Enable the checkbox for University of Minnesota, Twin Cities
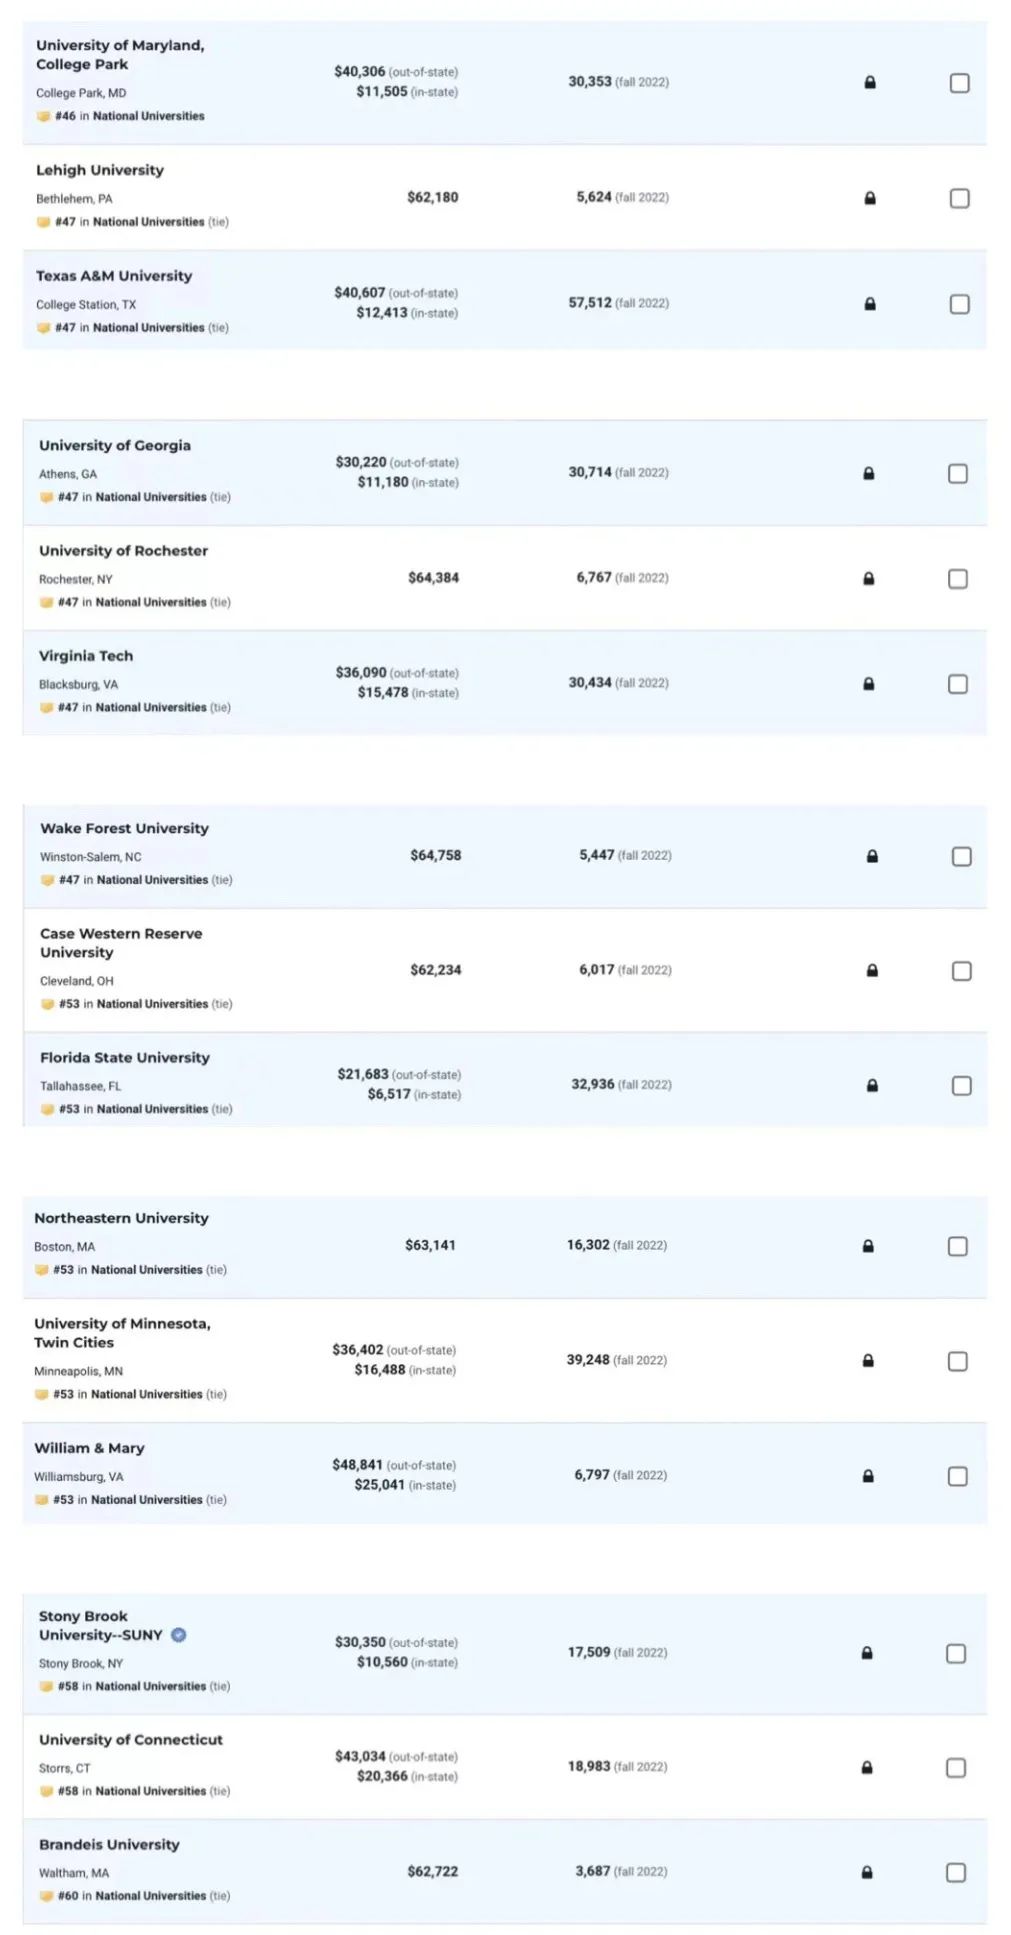The width and height of the screenshot is (1011, 1935). [957, 1361]
